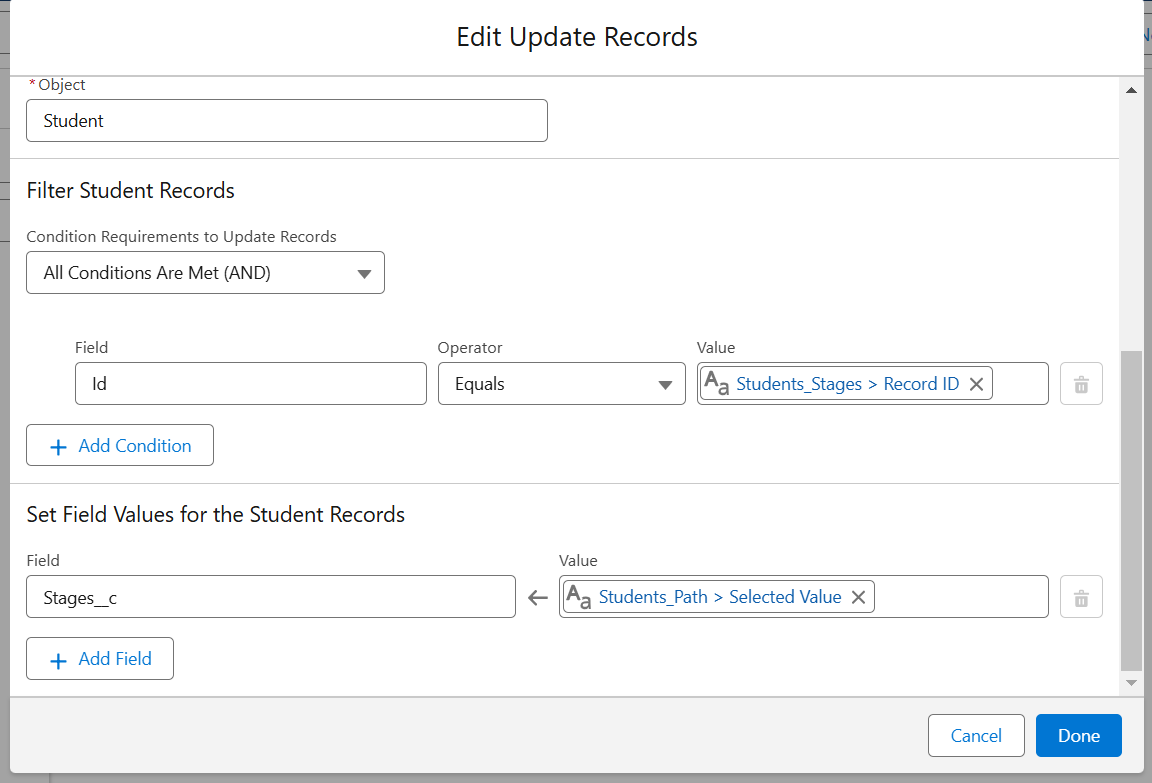Screen dimensions: 1152x783
Task: Remove the Students_Path Selected Value pill
Action: [x=858, y=596]
